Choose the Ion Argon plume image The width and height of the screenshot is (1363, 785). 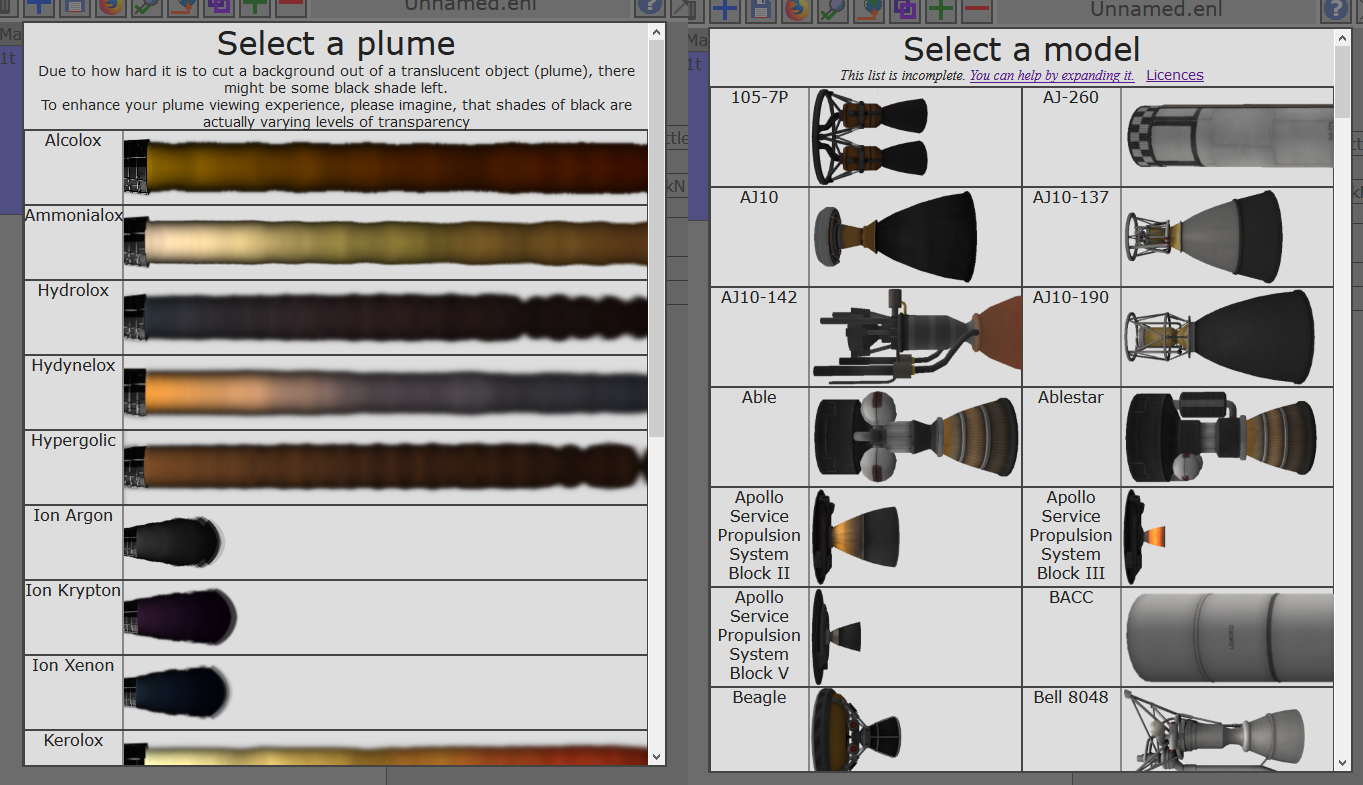coord(174,542)
